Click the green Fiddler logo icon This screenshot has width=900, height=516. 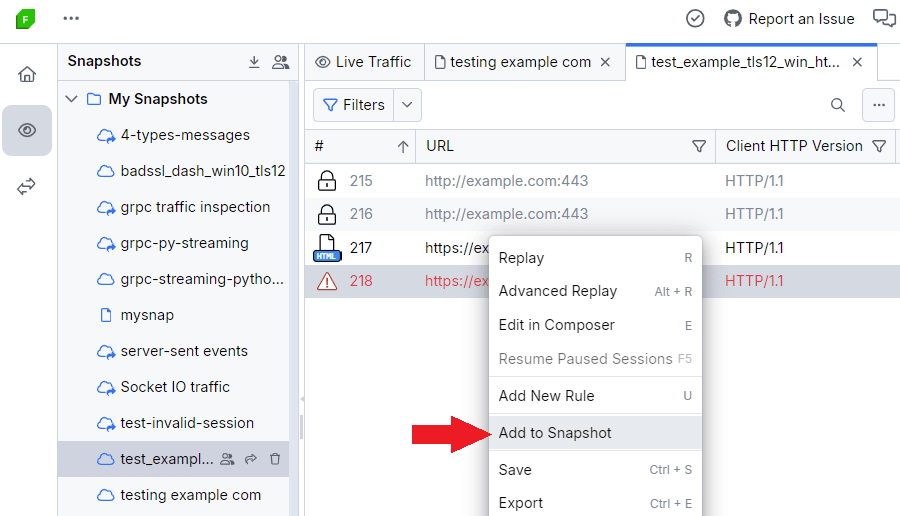[25, 19]
